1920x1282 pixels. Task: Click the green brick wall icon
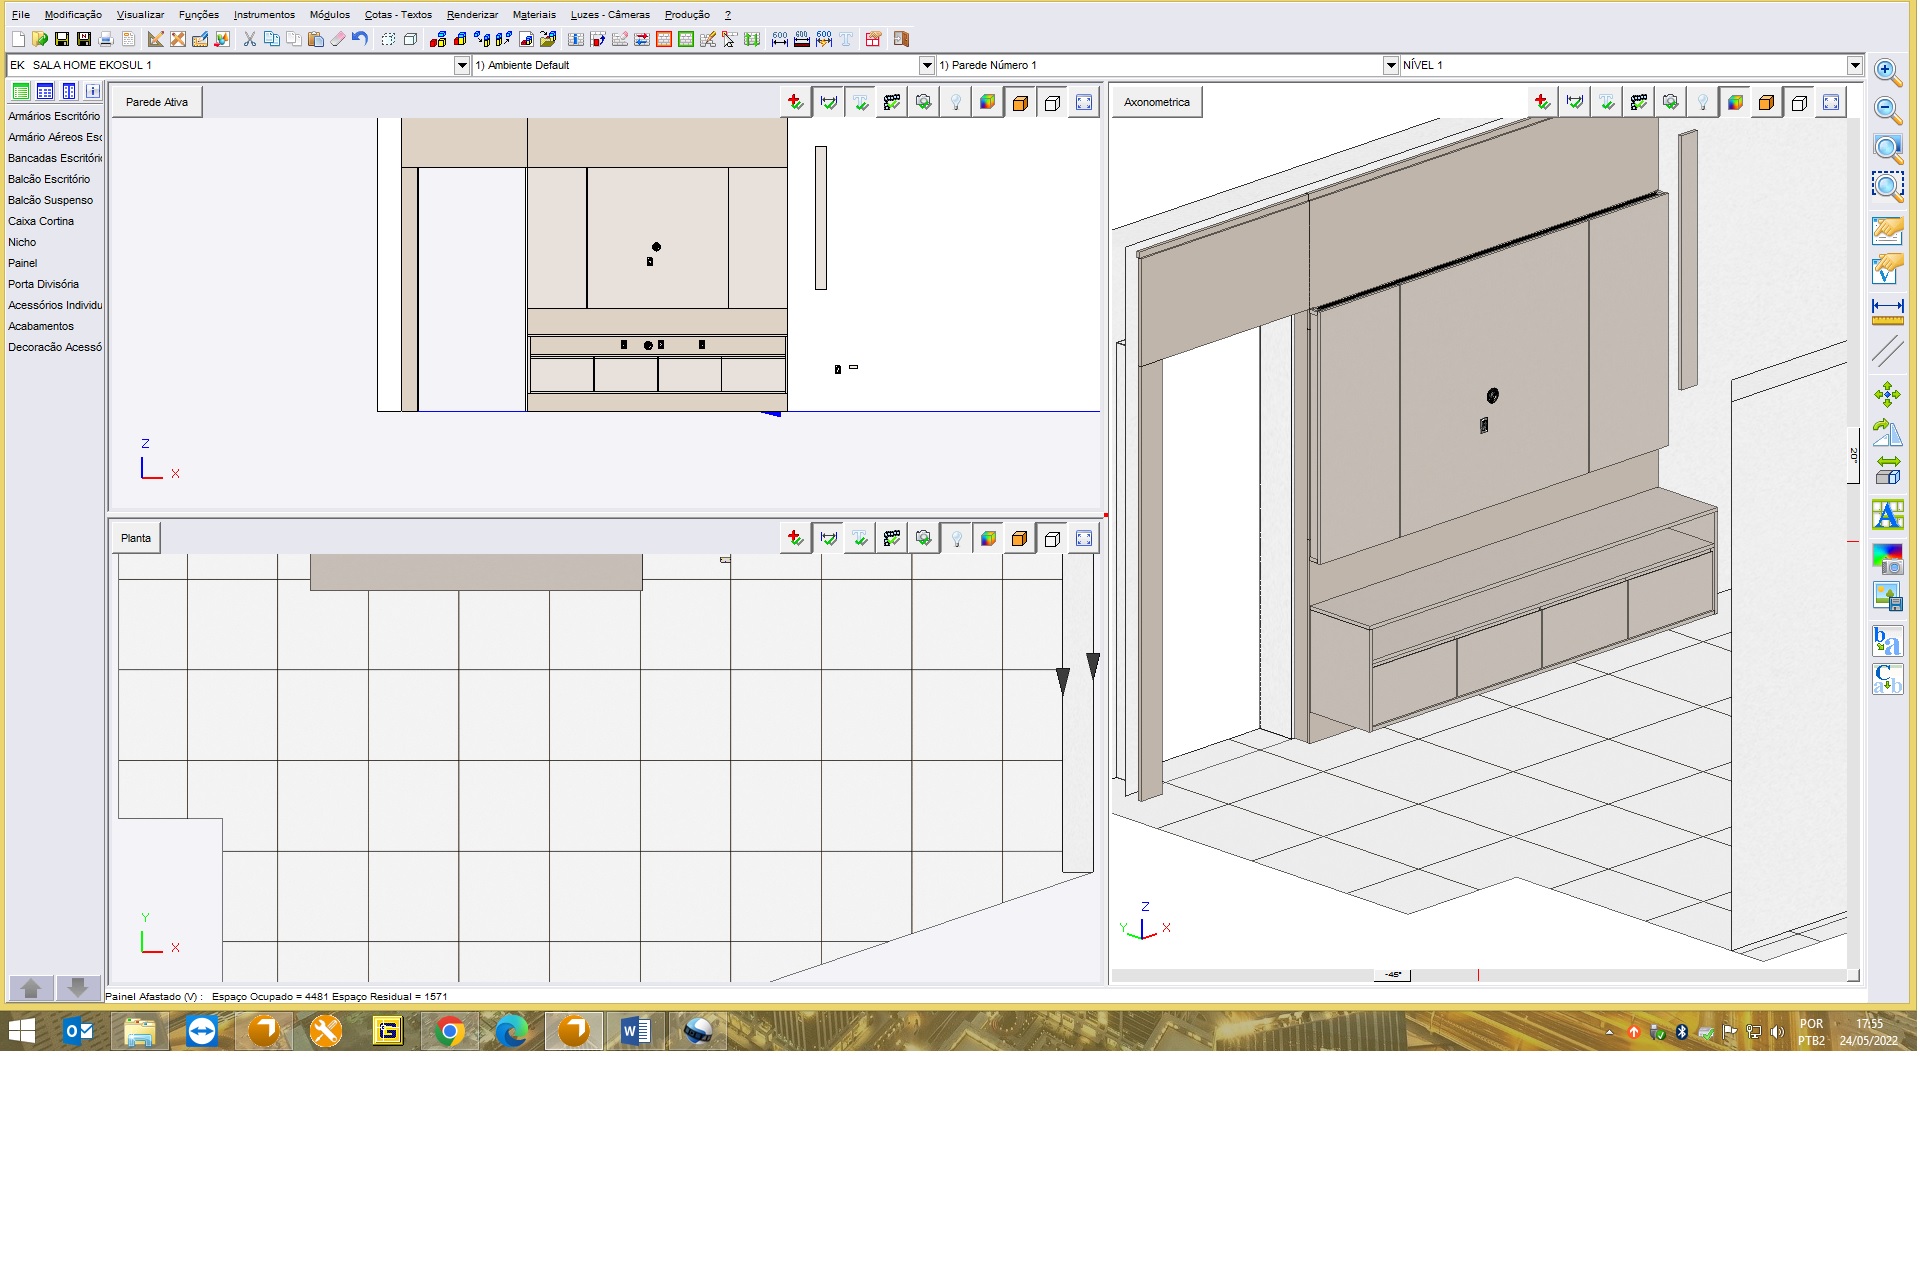tap(686, 39)
